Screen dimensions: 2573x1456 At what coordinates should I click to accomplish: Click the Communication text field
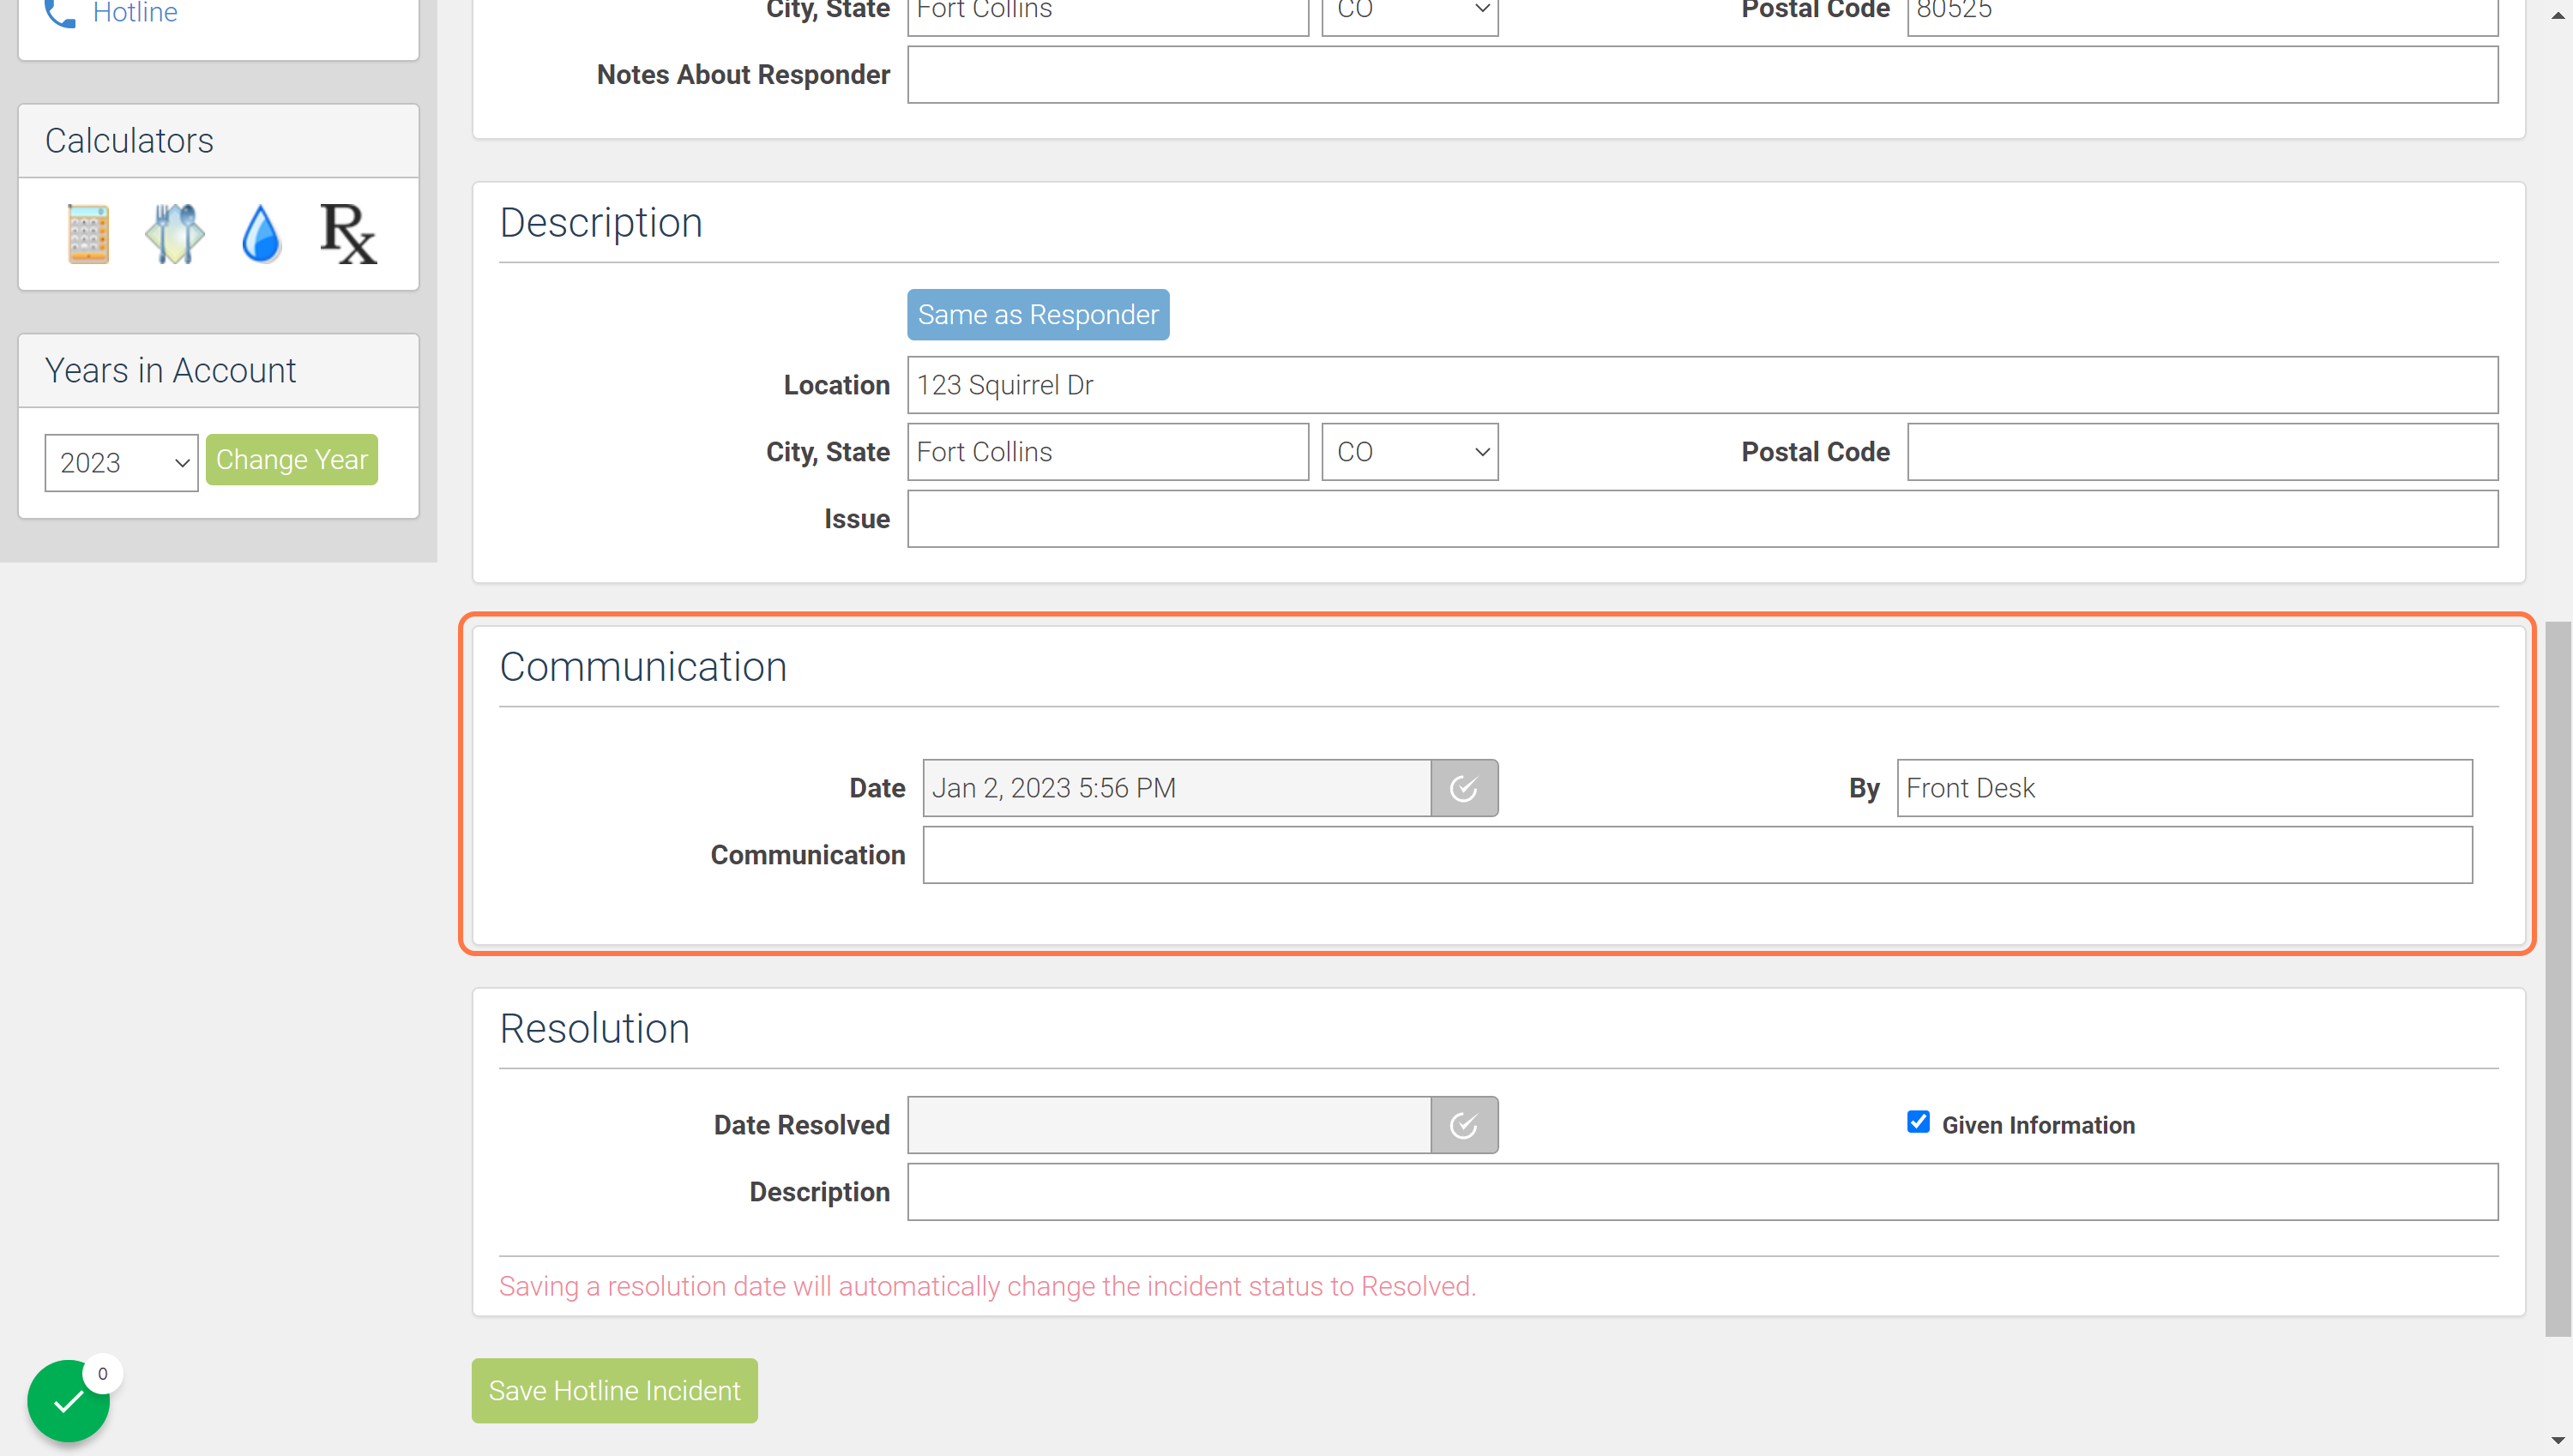1697,855
